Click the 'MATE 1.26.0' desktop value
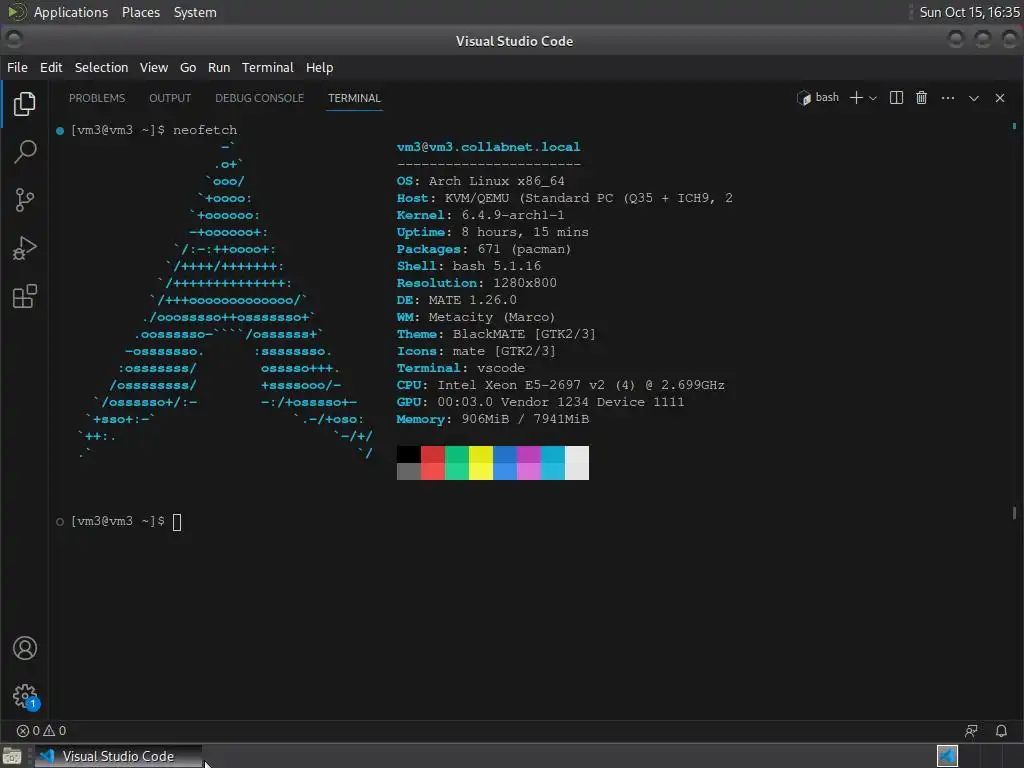1024x768 pixels. (x=472, y=300)
